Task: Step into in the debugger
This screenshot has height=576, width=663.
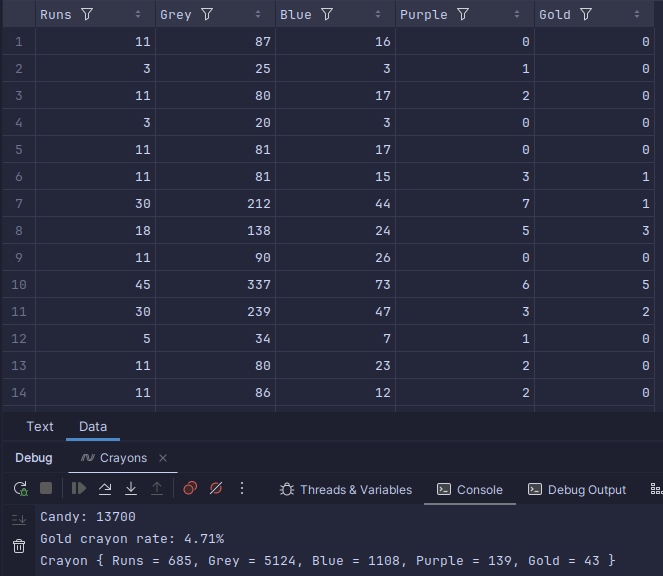Action: click(131, 488)
